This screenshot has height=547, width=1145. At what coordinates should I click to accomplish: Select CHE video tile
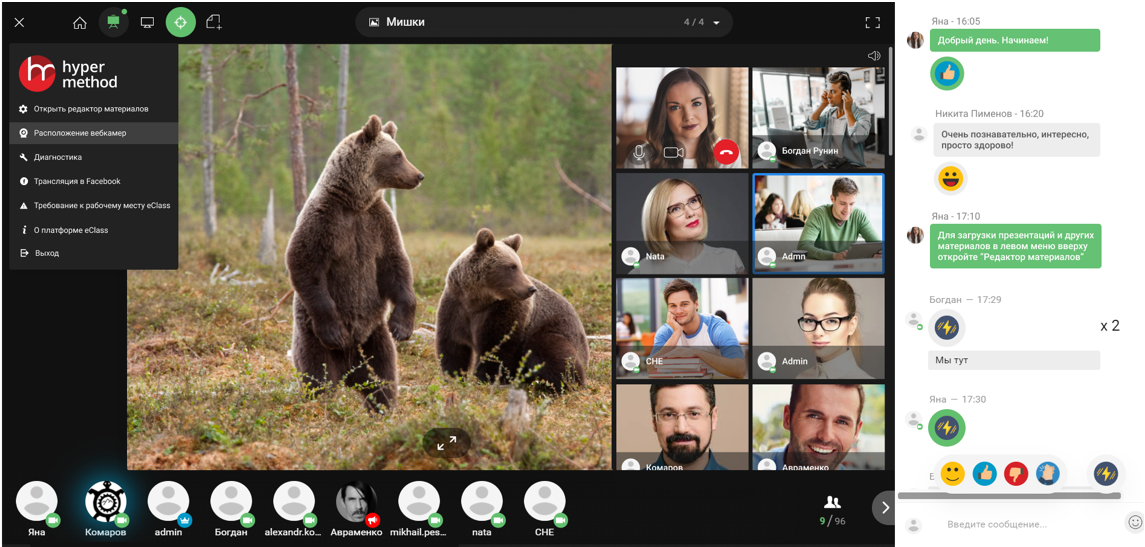tap(682, 329)
